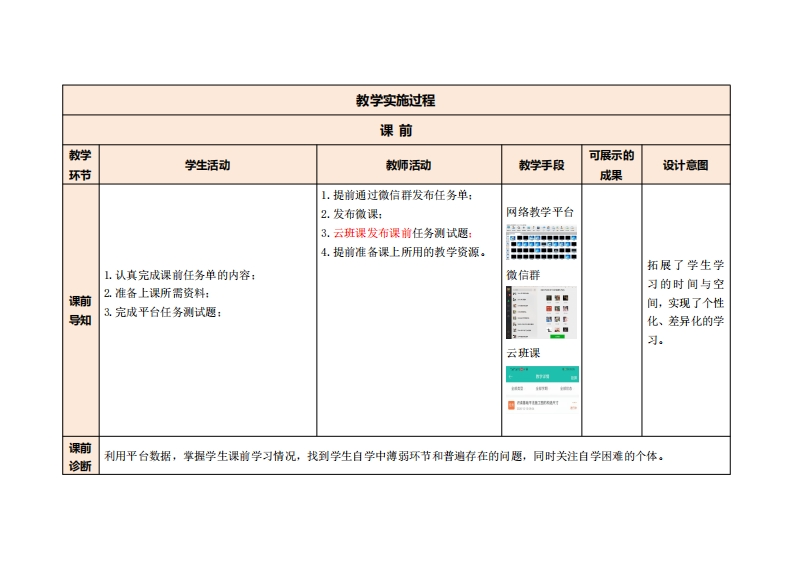Screen dimensions: 793x561
Task: Open the 微信群 screenshot thumbnail
Action: (x=541, y=313)
